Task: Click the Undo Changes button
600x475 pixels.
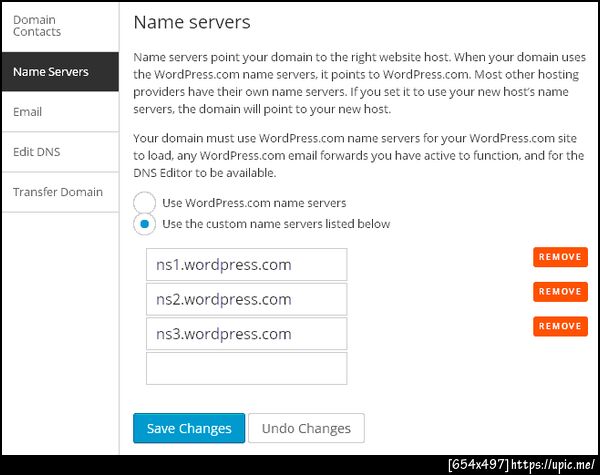Action: pos(306,428)
